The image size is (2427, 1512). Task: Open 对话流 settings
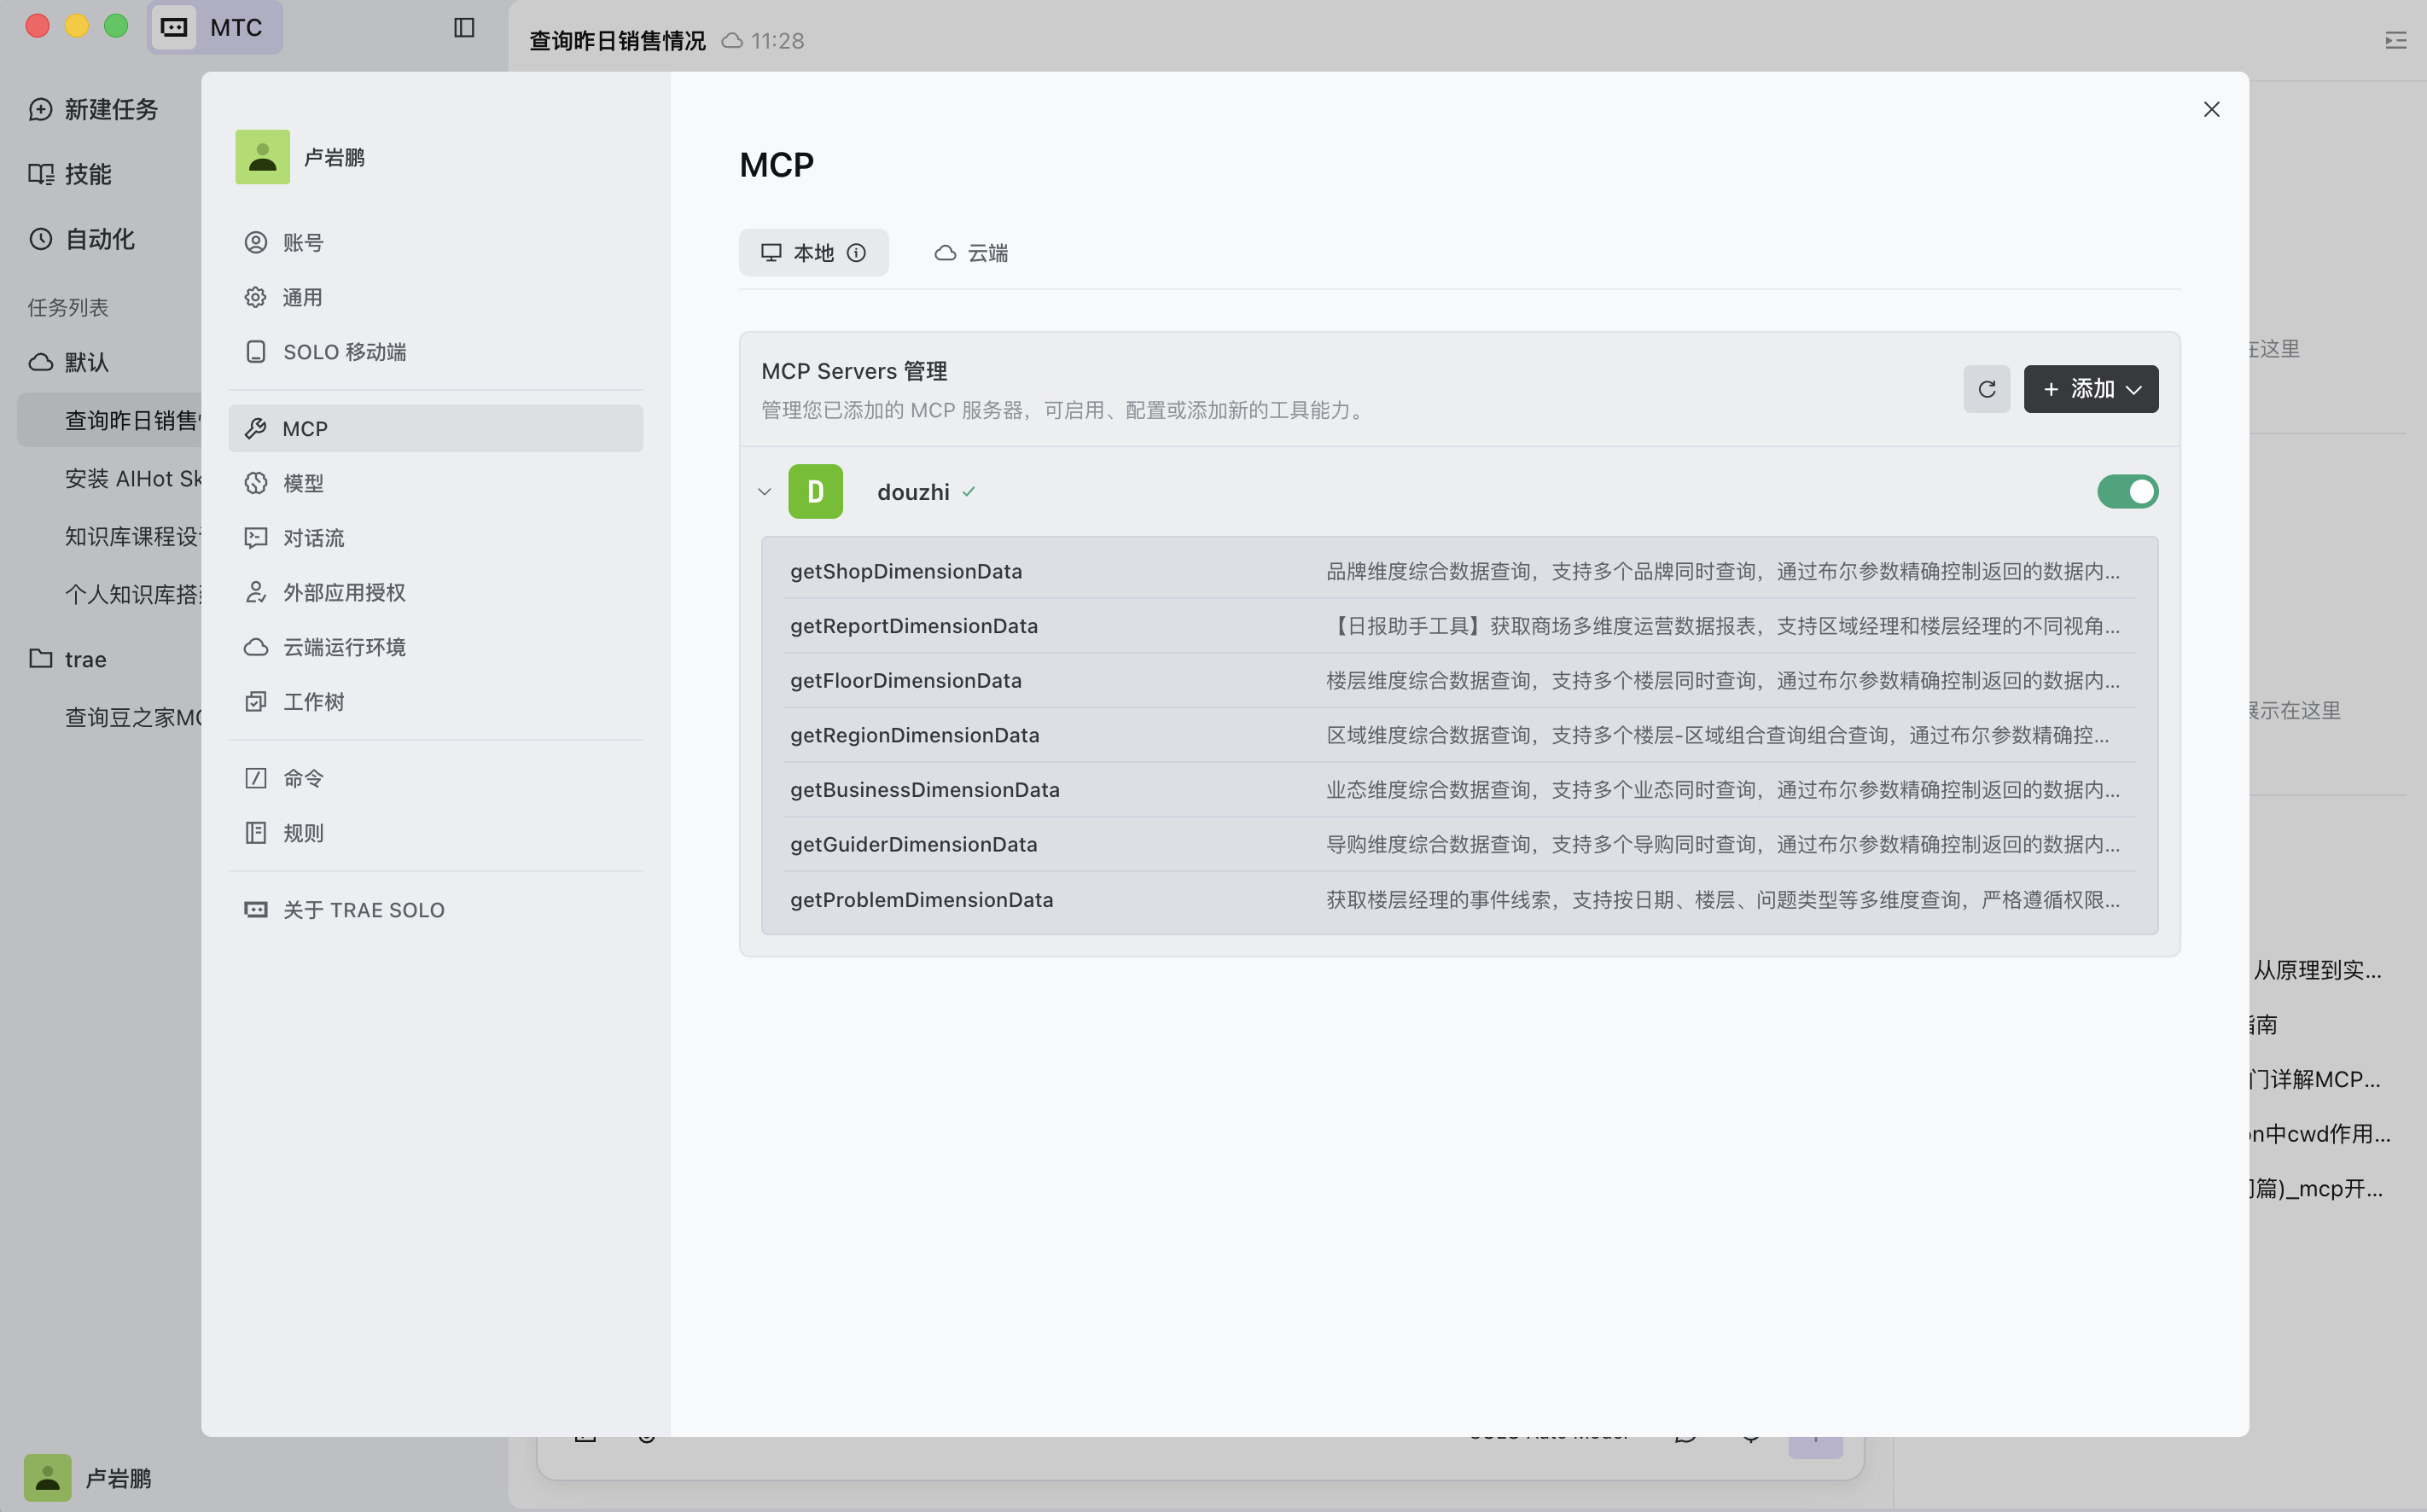(x=435, y=538)
